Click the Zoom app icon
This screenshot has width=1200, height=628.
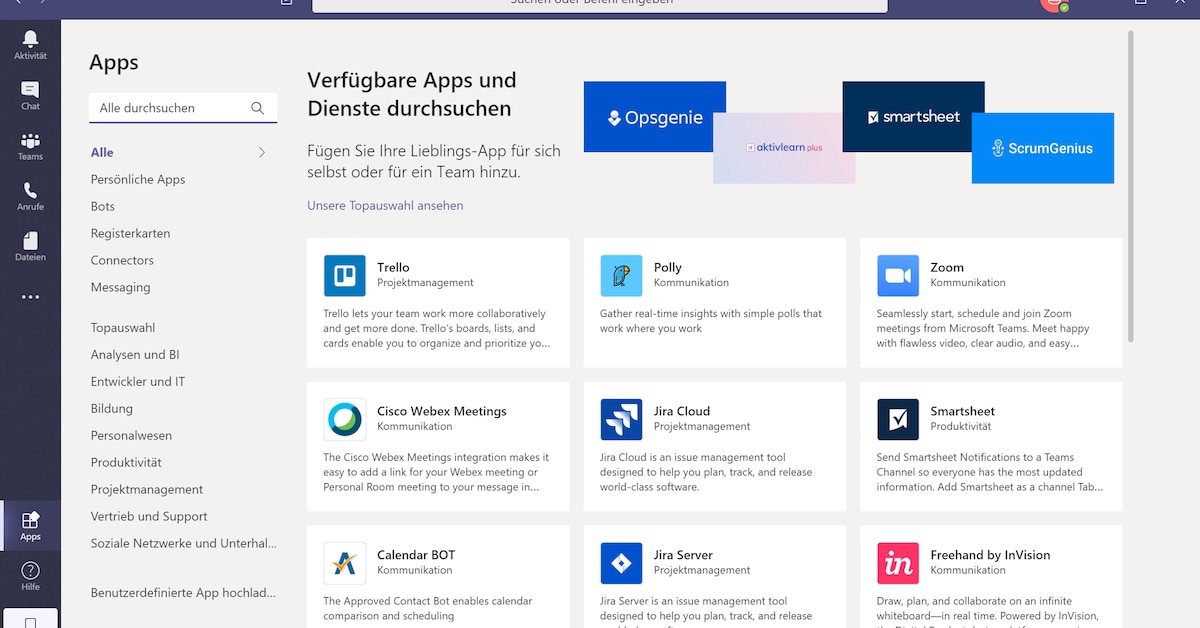pyautogui.click(x=898, y=276)
